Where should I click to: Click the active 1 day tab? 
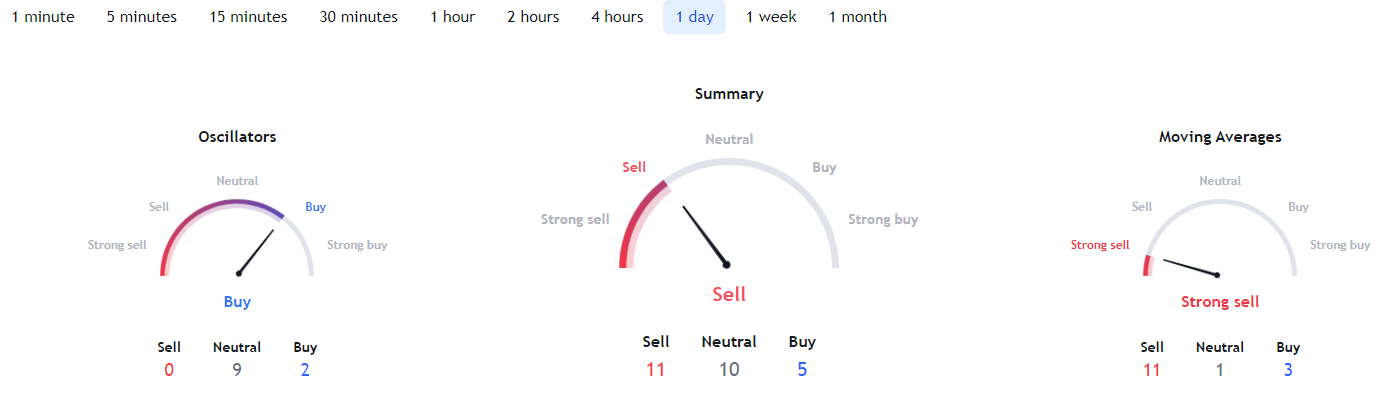pos(694,17)
